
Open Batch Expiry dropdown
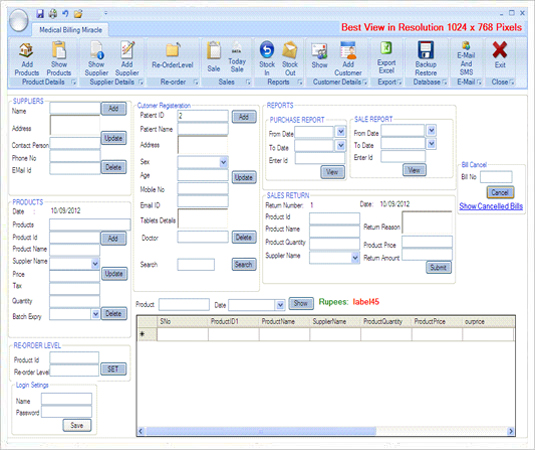click(95, 314)
